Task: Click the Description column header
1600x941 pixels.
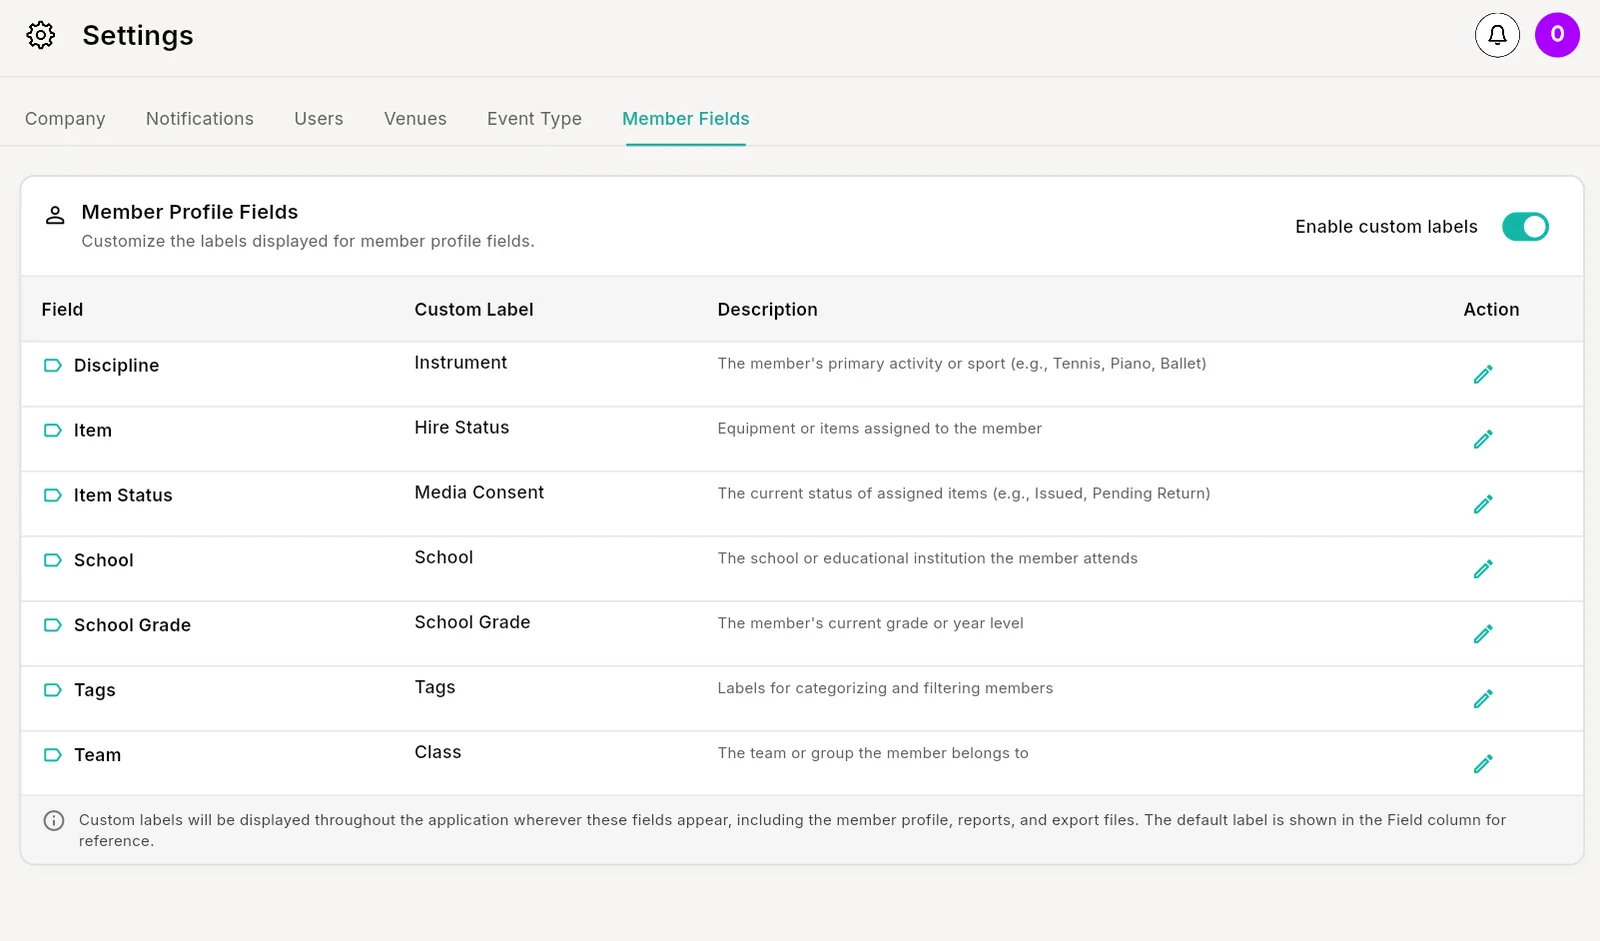Action: pos(767,310)
